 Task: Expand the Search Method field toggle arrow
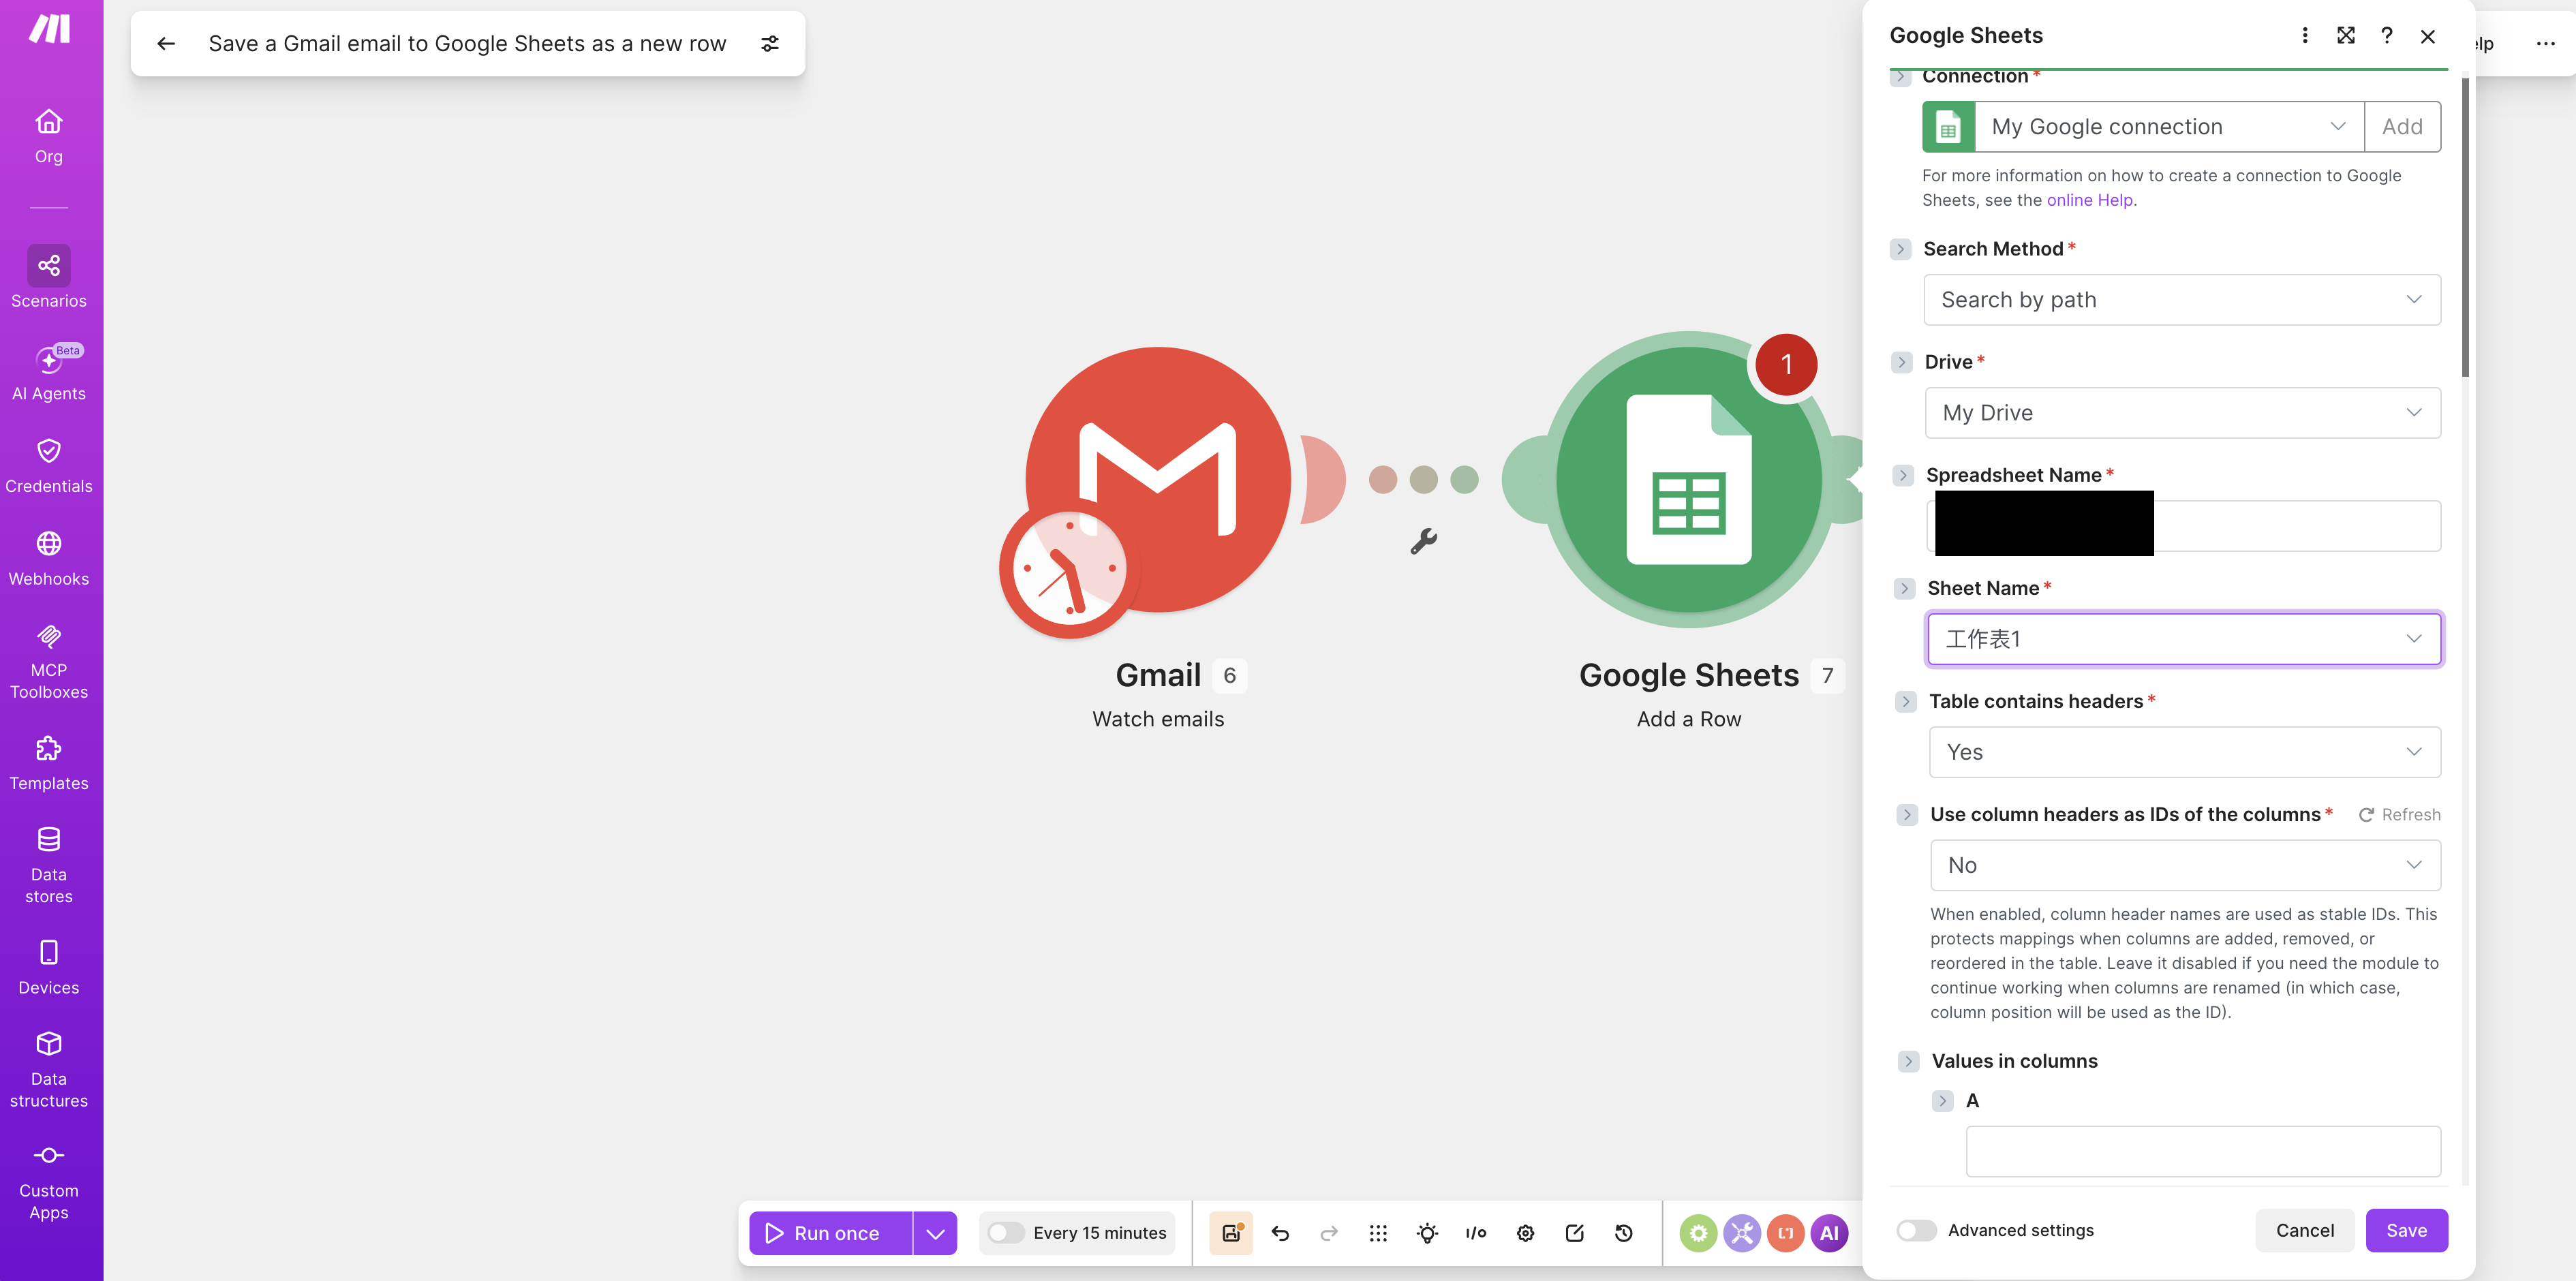pyautogui.click(x=1901, y=249)
